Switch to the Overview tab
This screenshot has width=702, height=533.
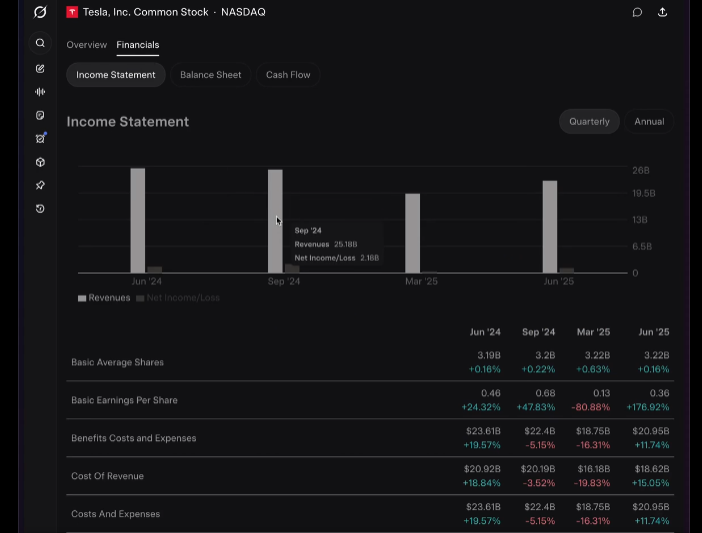(x=87, y=45)
